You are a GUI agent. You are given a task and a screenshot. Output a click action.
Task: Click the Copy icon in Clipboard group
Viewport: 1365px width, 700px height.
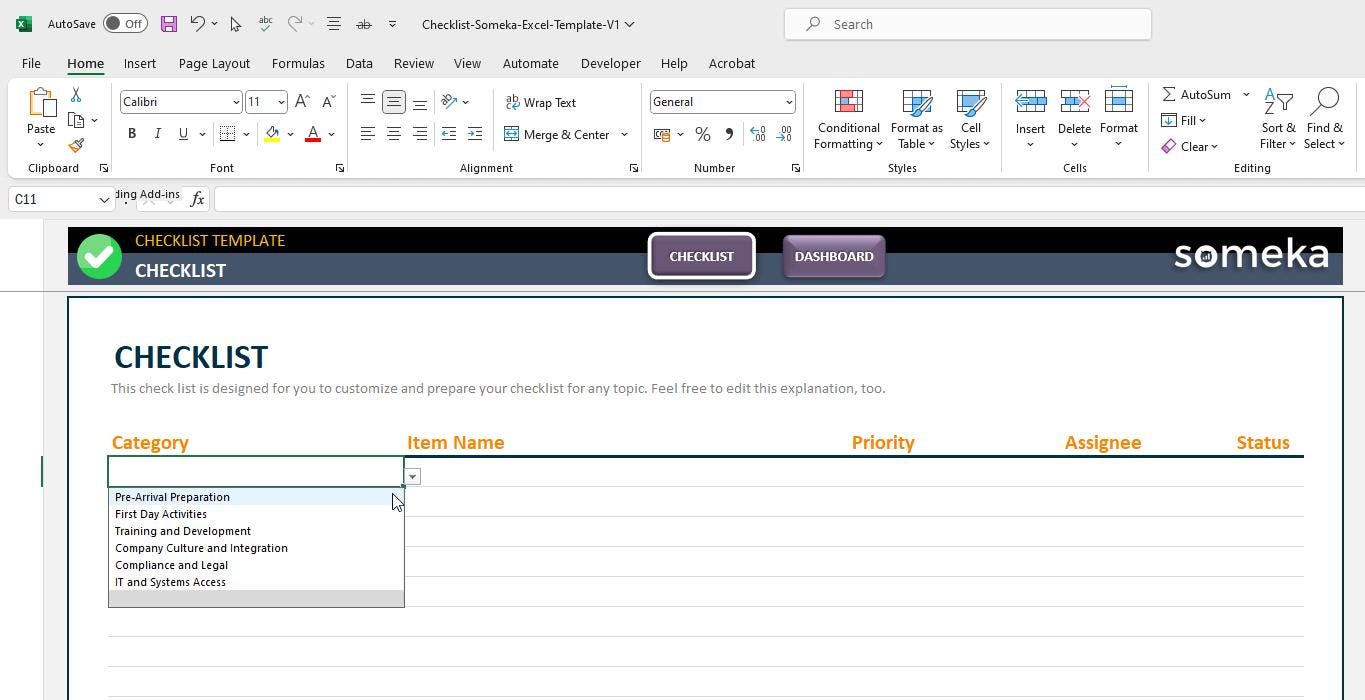pyautogui.click(x=76, y=120)
